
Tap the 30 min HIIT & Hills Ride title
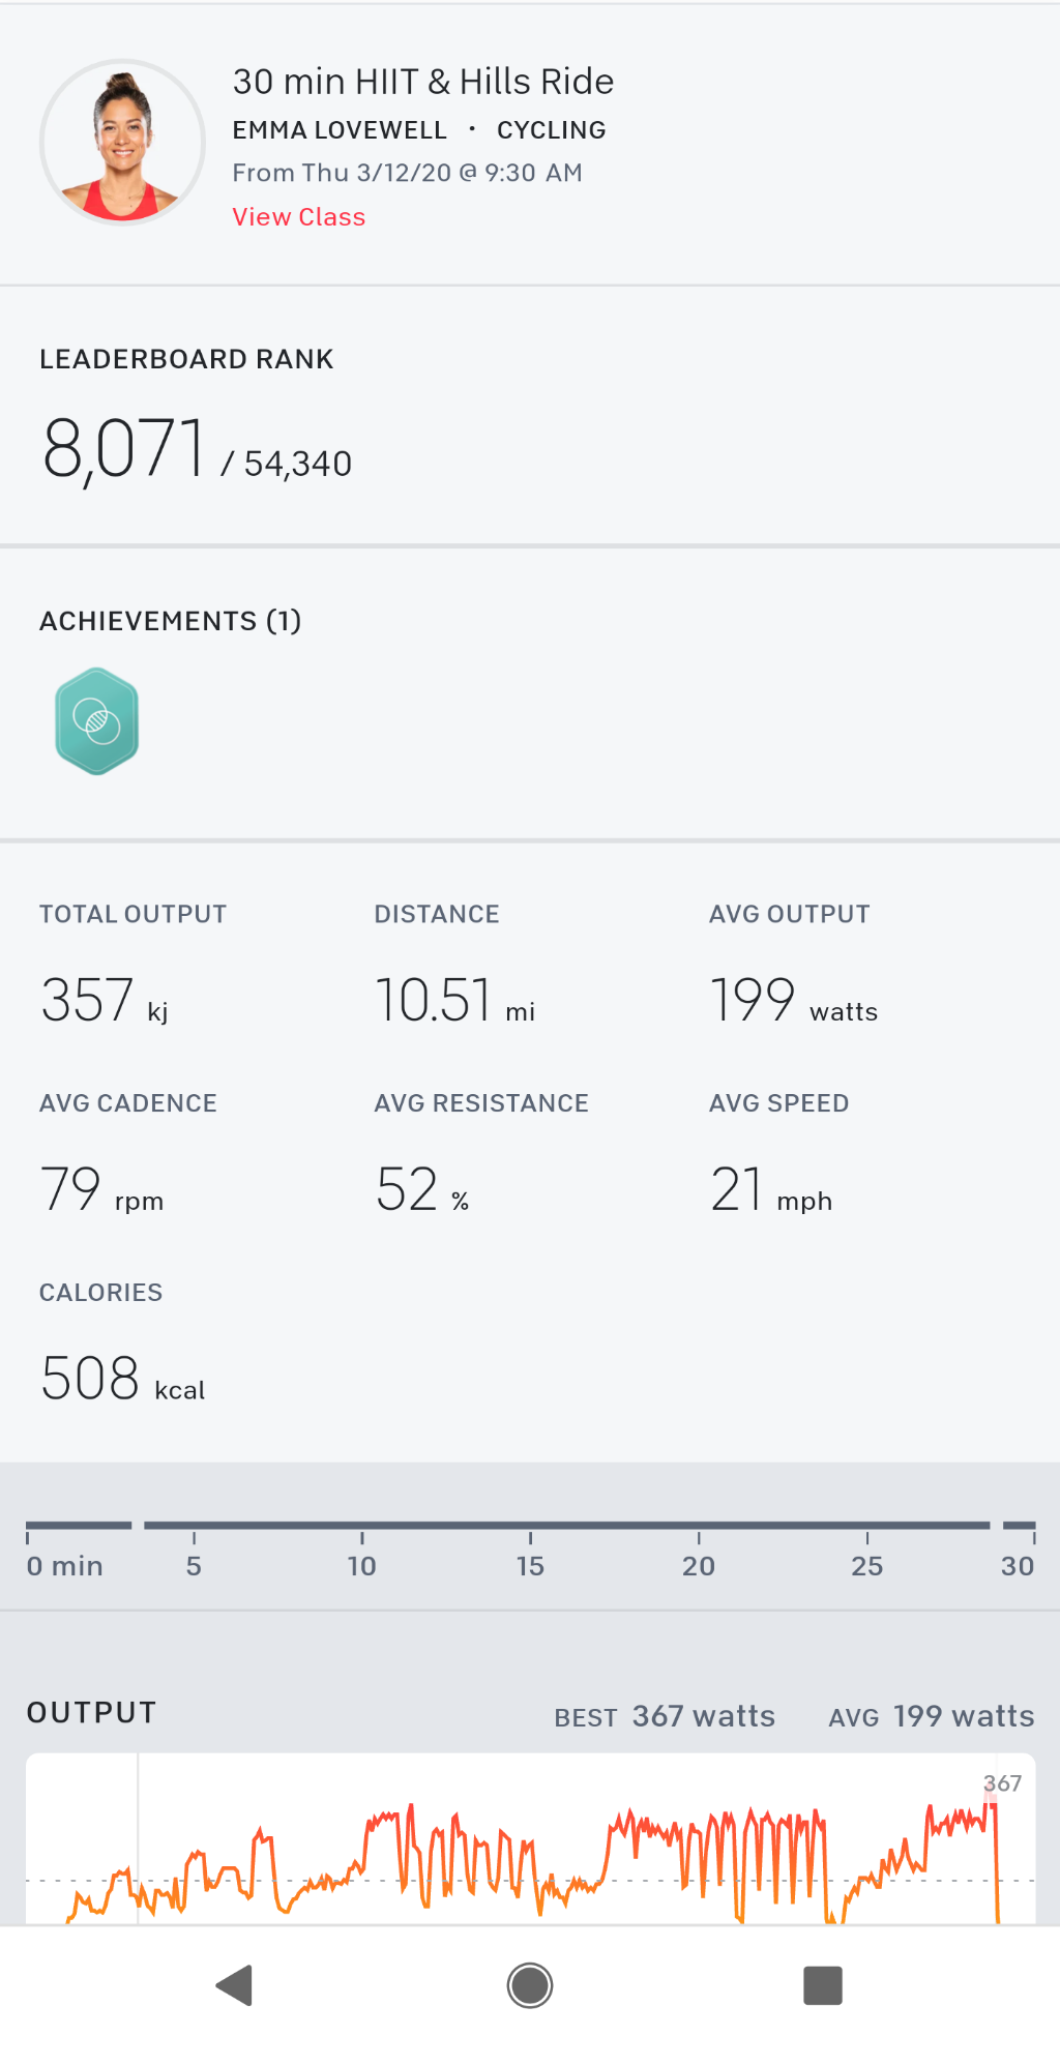pyautogui.click(x=423, y=82)
